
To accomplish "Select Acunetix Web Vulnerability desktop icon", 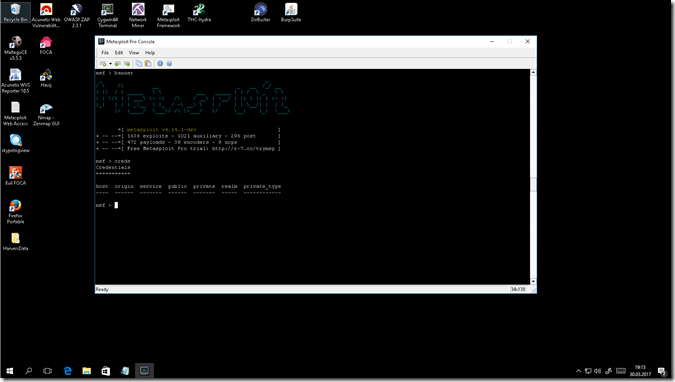I will click(46, 16).
